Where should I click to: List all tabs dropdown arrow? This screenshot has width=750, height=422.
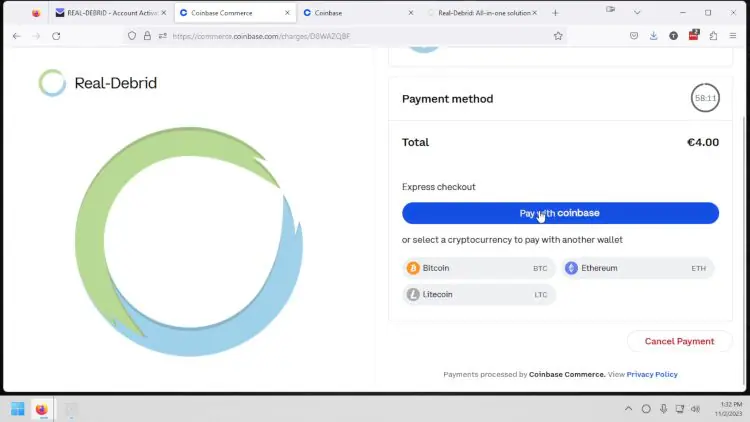pyautogui.click(x=637, y=13)
